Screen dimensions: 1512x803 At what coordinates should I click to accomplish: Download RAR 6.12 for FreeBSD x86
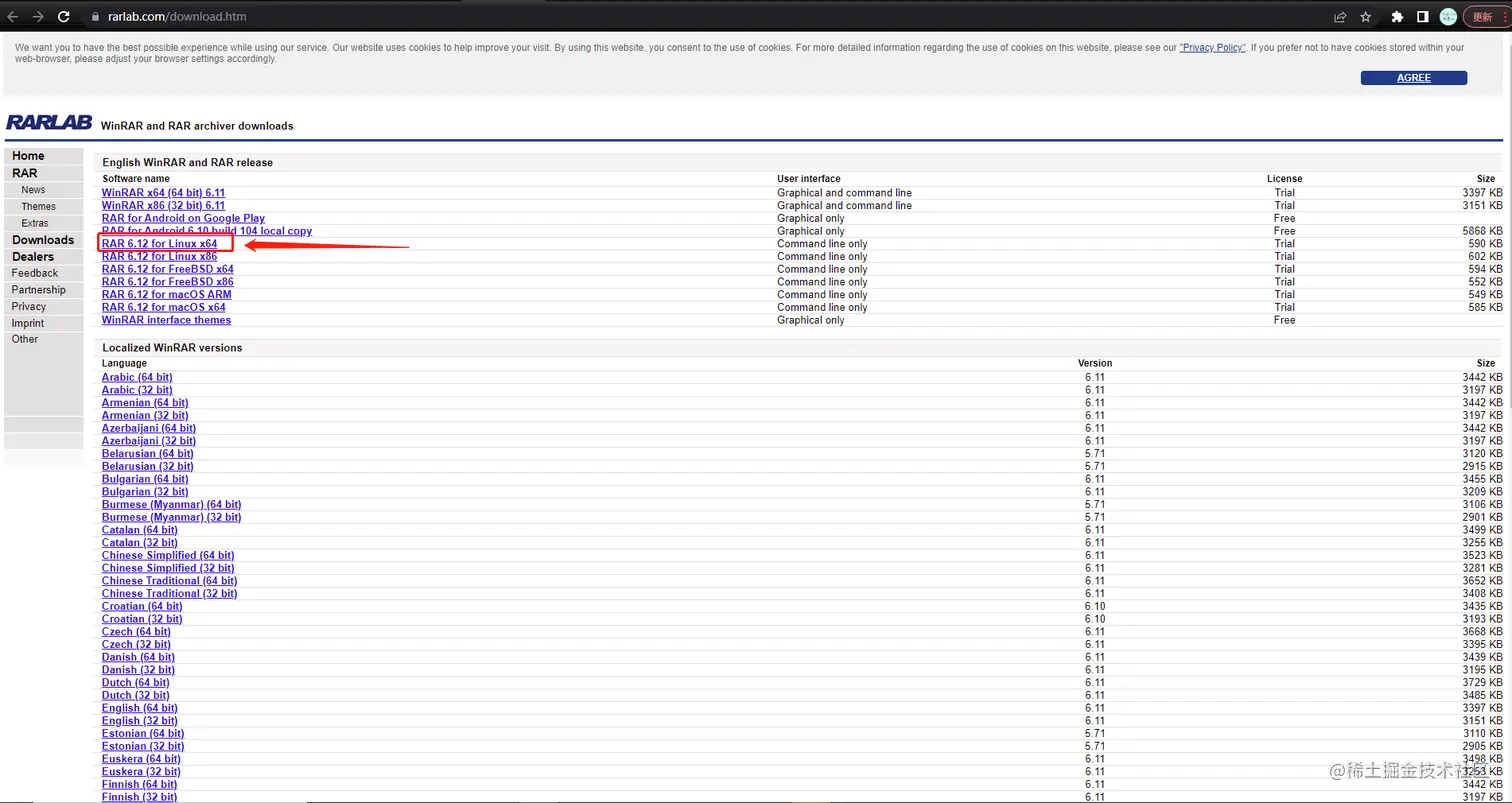pos(167,282)
